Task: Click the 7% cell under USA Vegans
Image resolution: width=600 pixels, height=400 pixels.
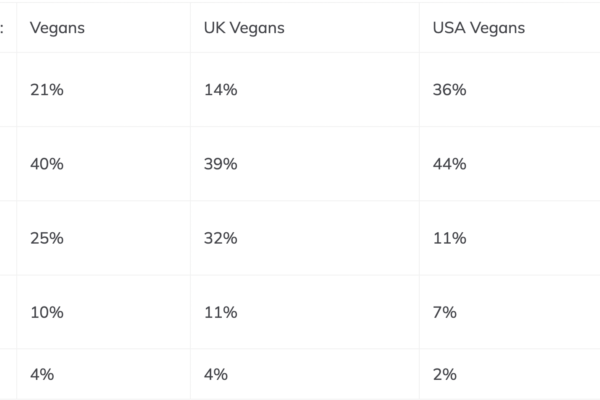Action: click(444, 312)
